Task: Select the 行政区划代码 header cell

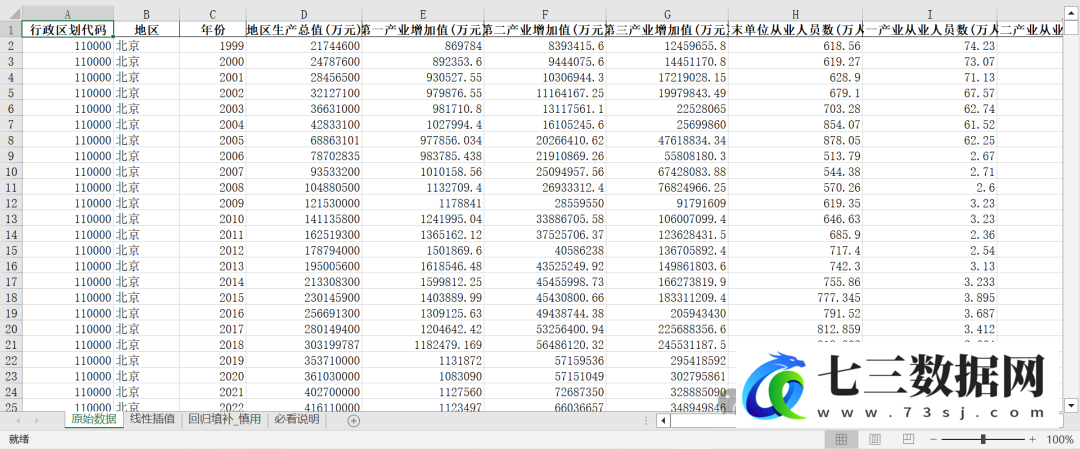Action: [x=68, y=30]
